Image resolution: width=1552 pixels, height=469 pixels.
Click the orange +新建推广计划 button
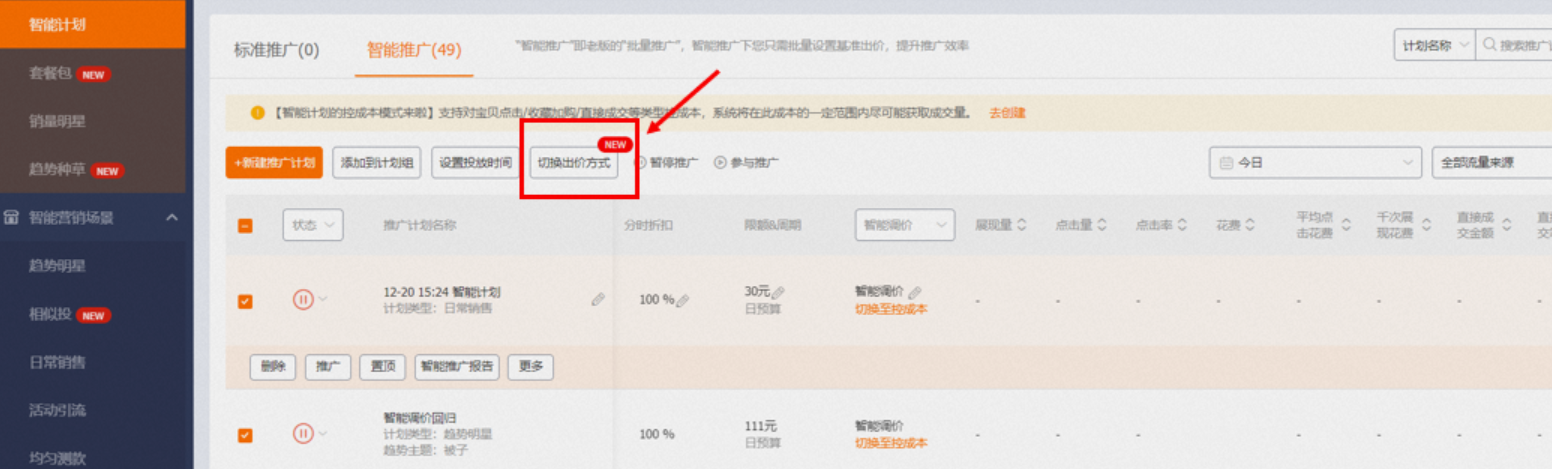tap(274, 162)
